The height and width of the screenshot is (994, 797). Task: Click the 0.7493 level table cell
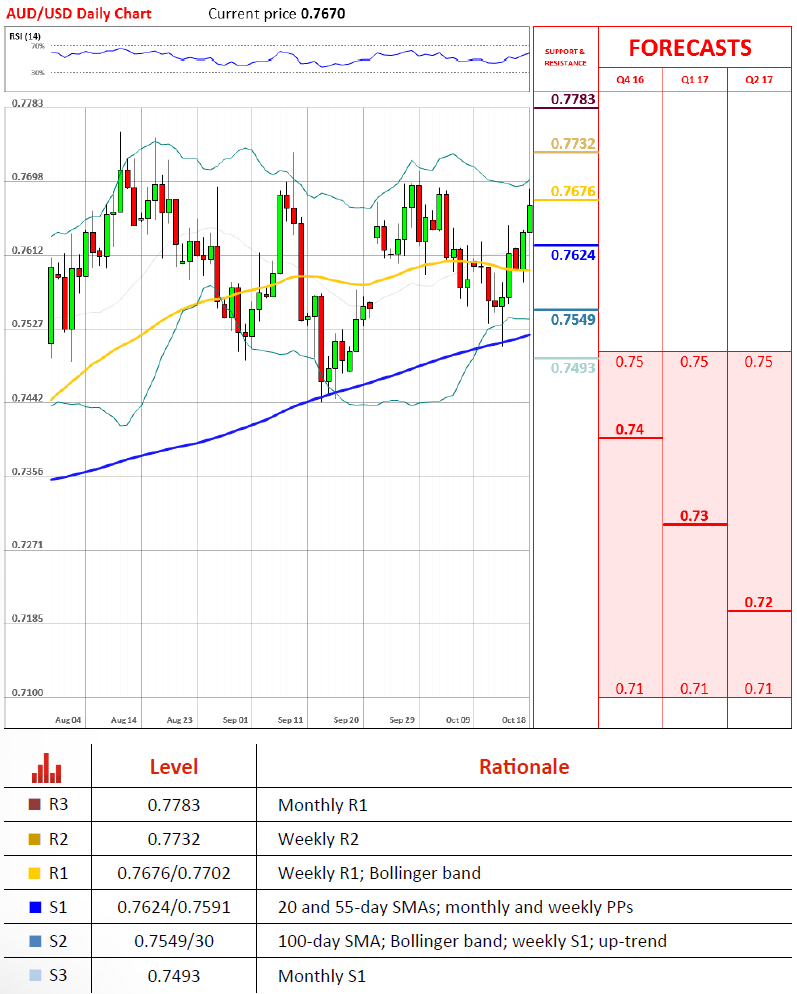174,976
